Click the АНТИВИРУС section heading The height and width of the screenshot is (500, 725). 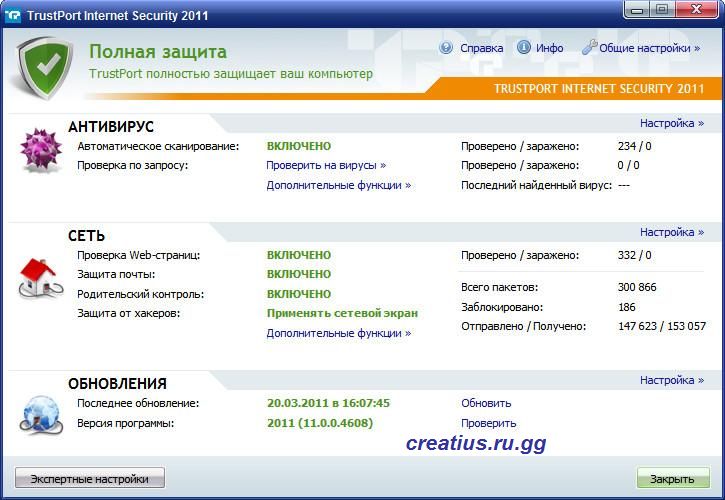[x=111, y=127]
